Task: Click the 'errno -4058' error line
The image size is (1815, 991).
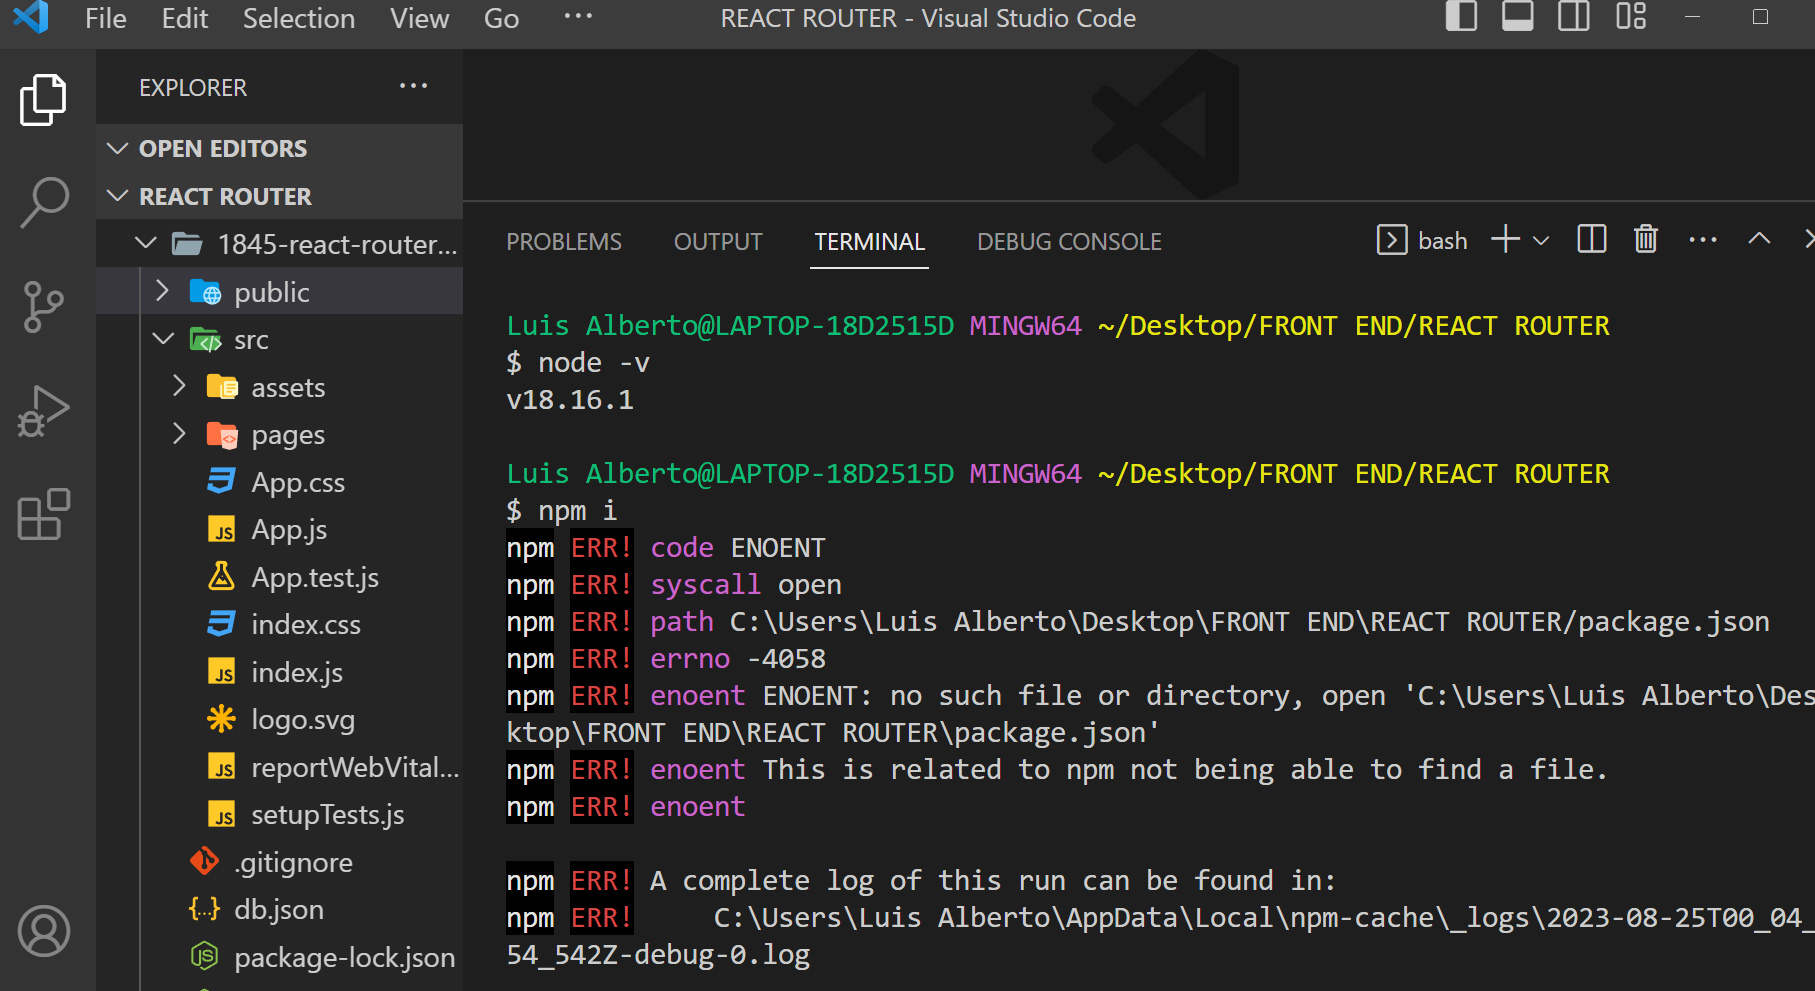Action: (666, 659)
